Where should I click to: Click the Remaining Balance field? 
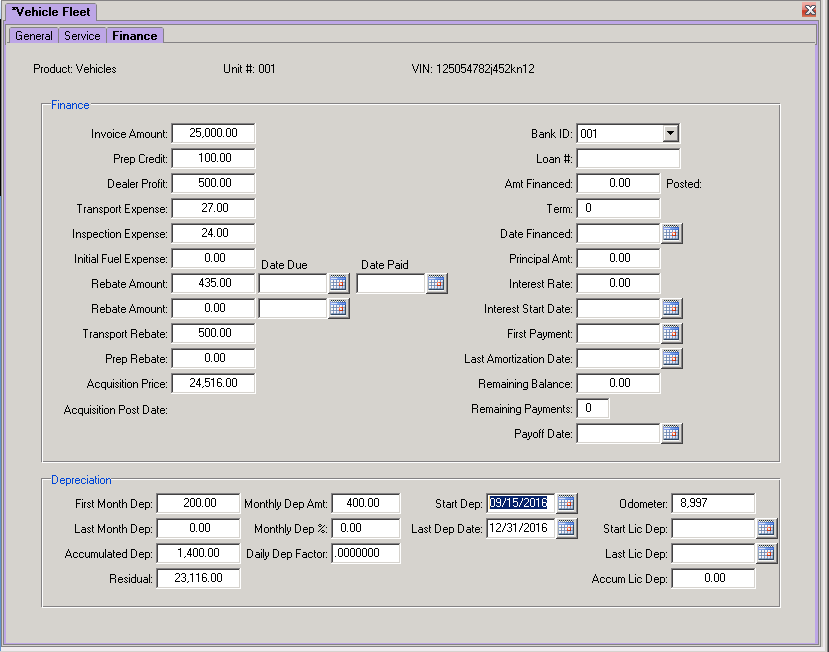[x=618, y=383]
